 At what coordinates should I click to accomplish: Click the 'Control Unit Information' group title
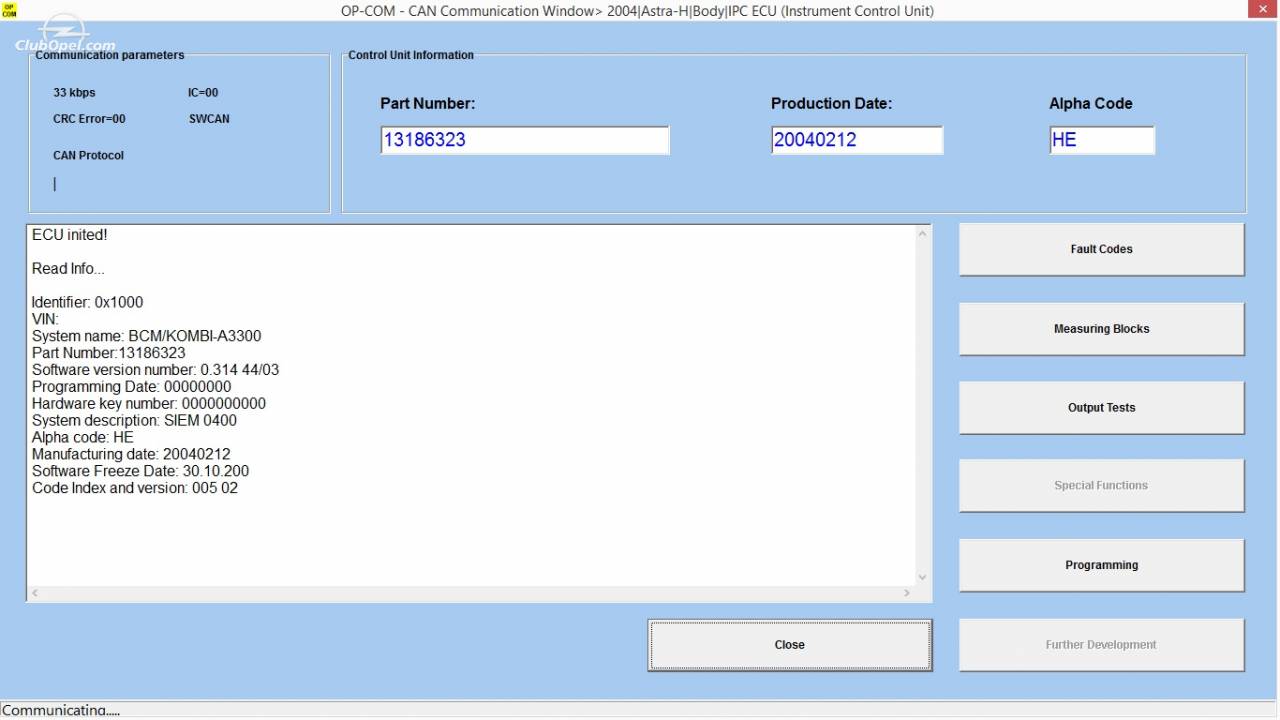pyautogui.click(x=411, y=55)
